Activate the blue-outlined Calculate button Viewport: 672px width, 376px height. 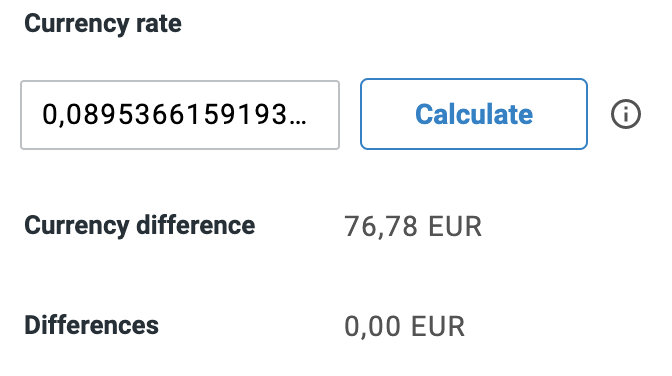[474, 114]
